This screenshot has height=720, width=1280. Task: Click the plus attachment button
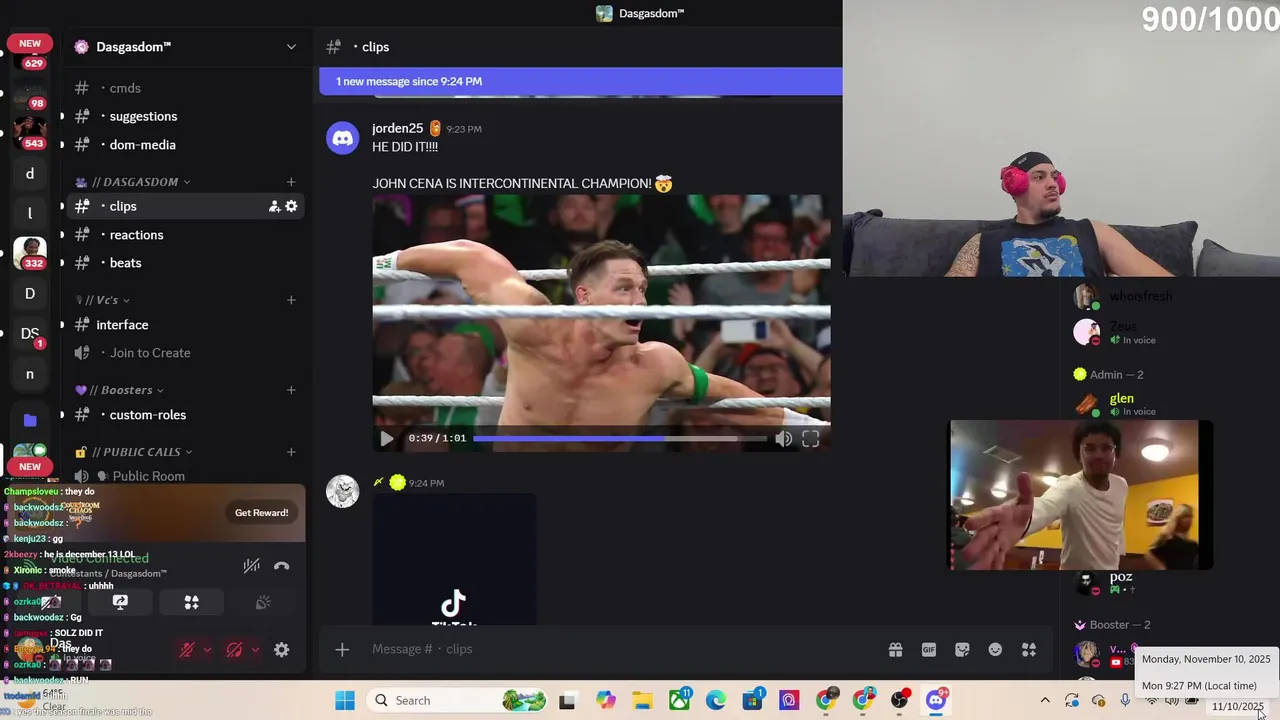(x=342, y=649)
